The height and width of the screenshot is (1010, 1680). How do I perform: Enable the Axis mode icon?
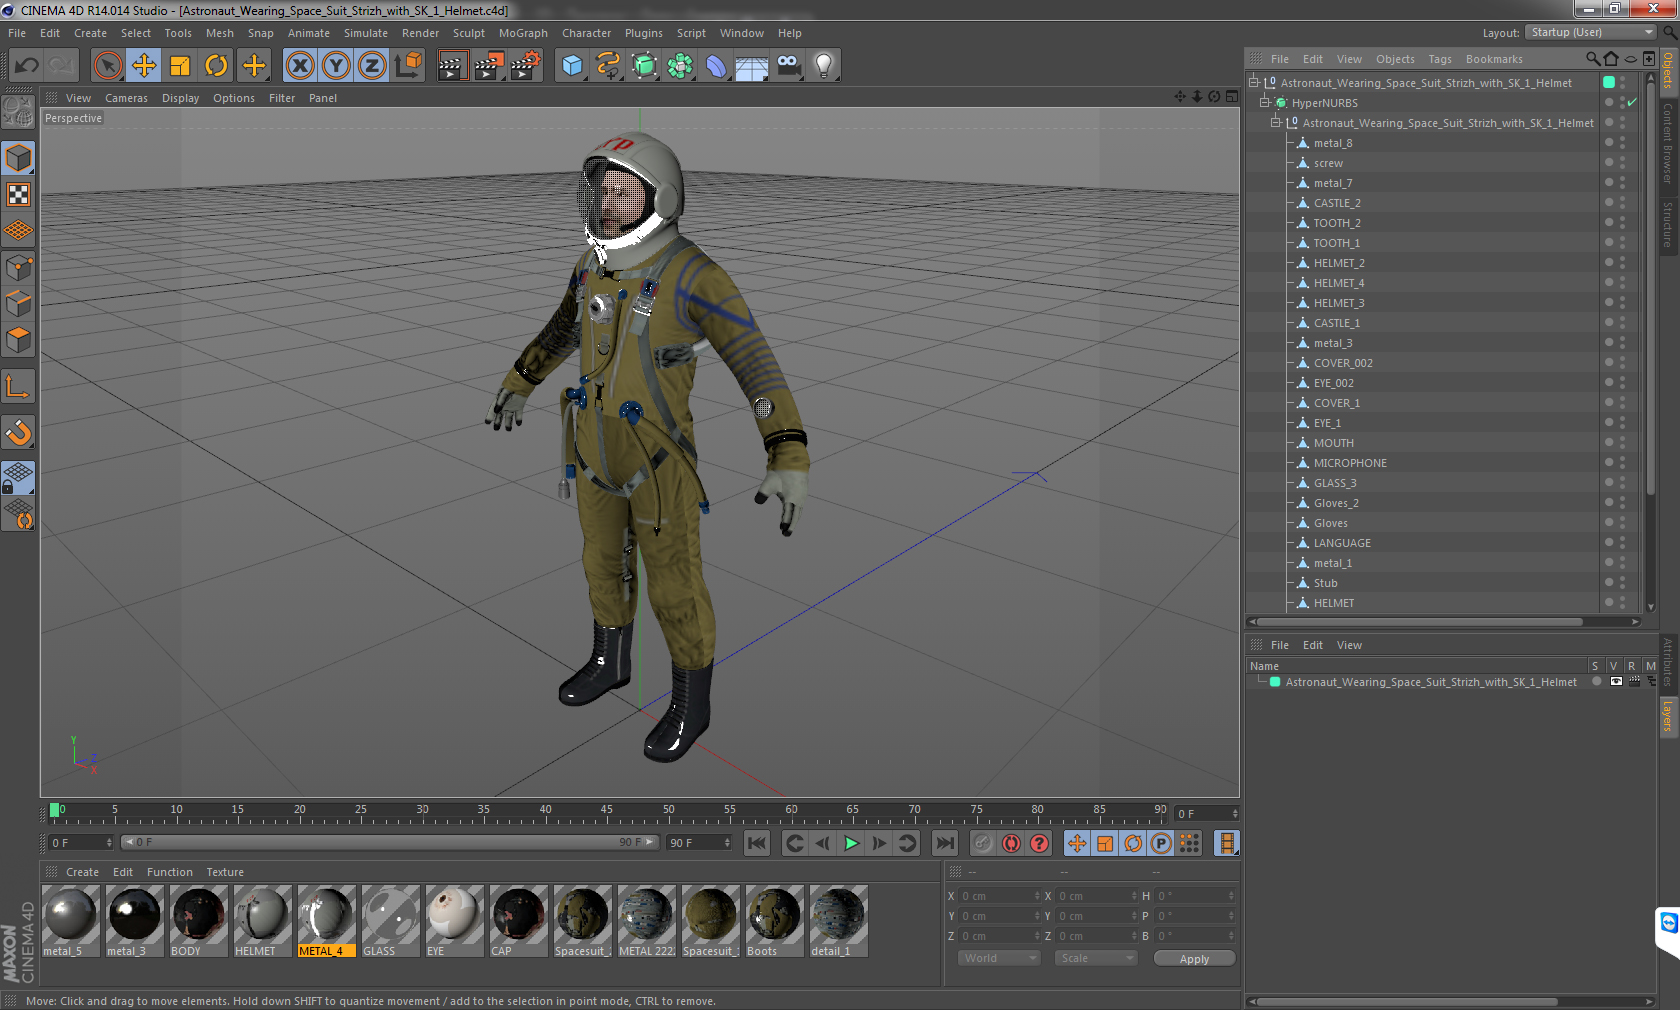click(18, 386)
